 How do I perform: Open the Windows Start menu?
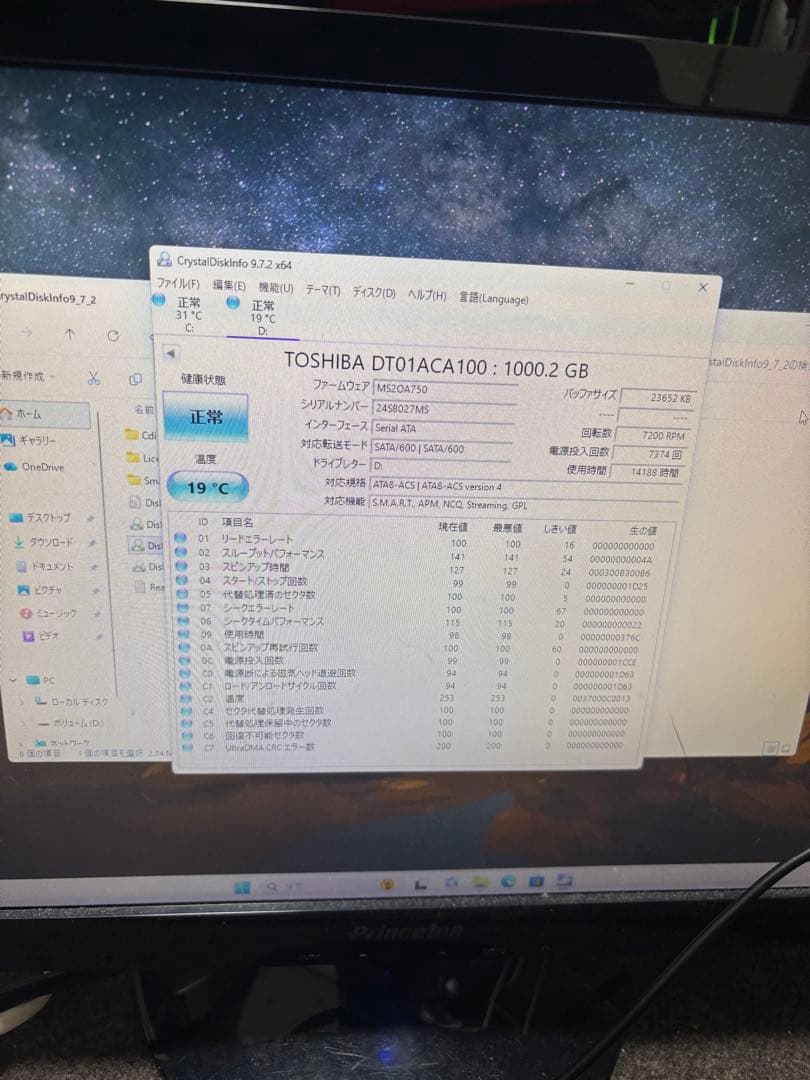[242, 887]
